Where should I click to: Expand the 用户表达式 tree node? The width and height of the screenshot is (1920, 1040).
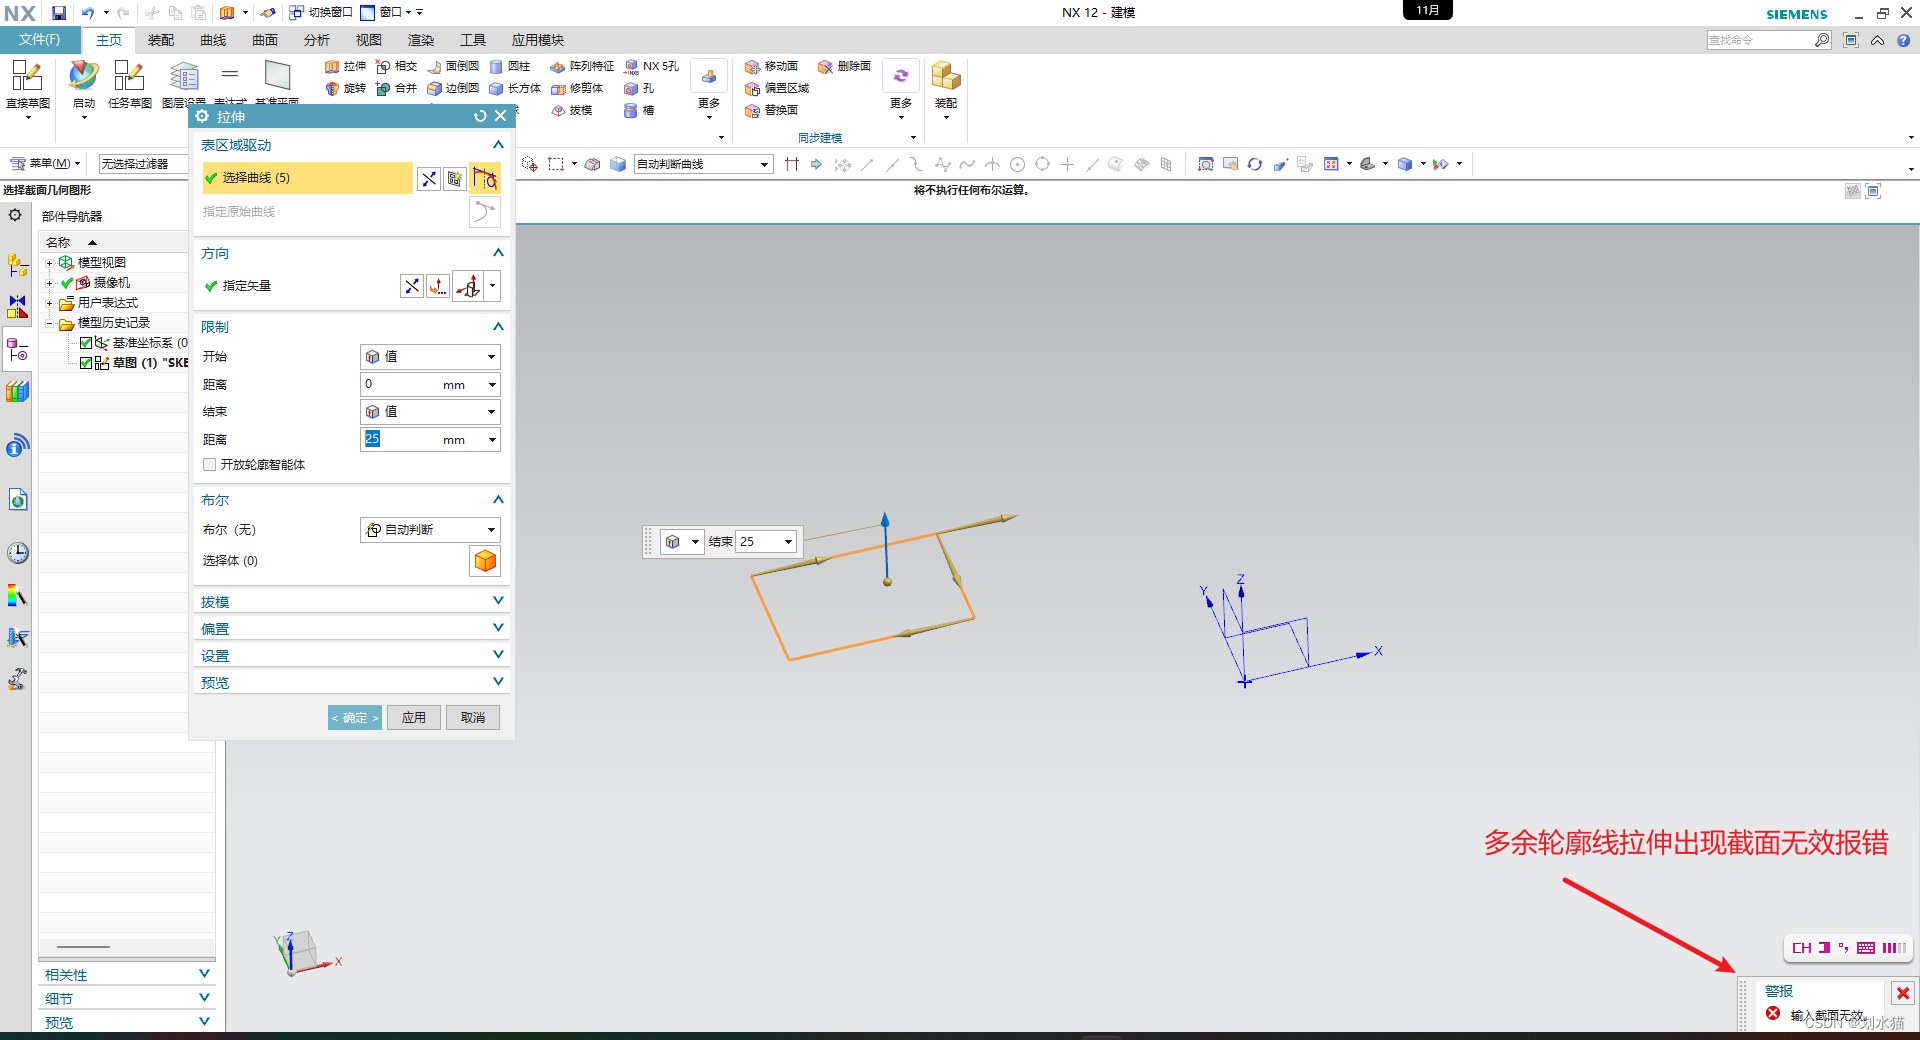coord(49,303)
